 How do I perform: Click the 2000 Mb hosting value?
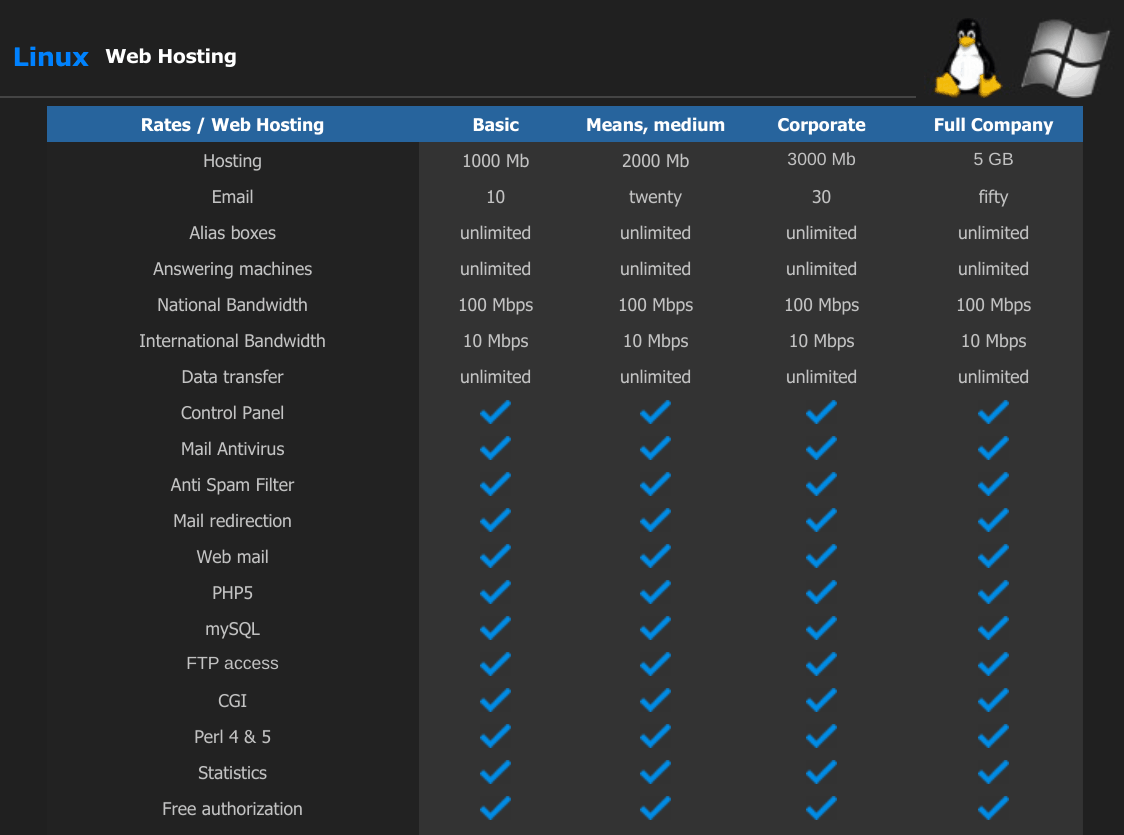655,161
